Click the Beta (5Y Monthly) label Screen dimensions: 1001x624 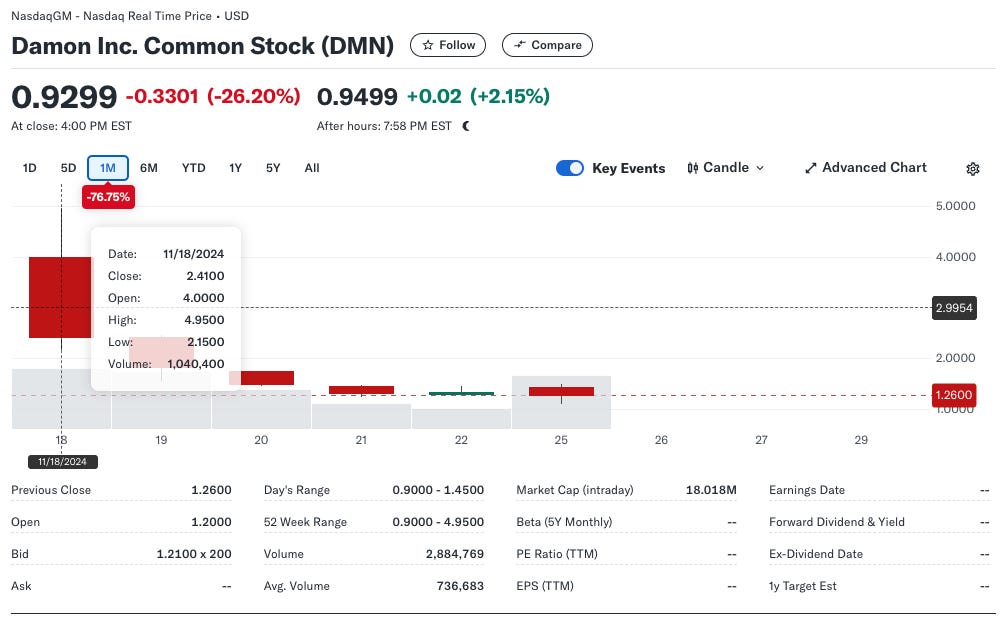[564, 522]
